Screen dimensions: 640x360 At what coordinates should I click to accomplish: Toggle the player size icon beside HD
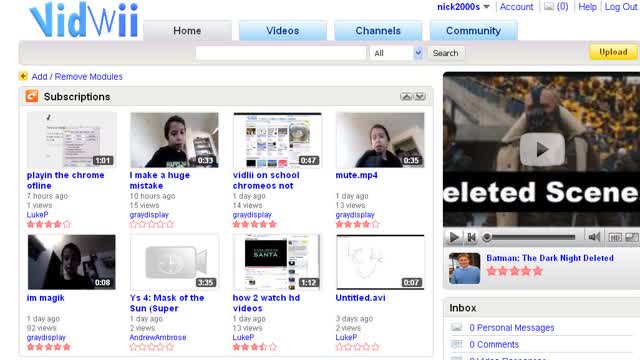click(632, 237)
